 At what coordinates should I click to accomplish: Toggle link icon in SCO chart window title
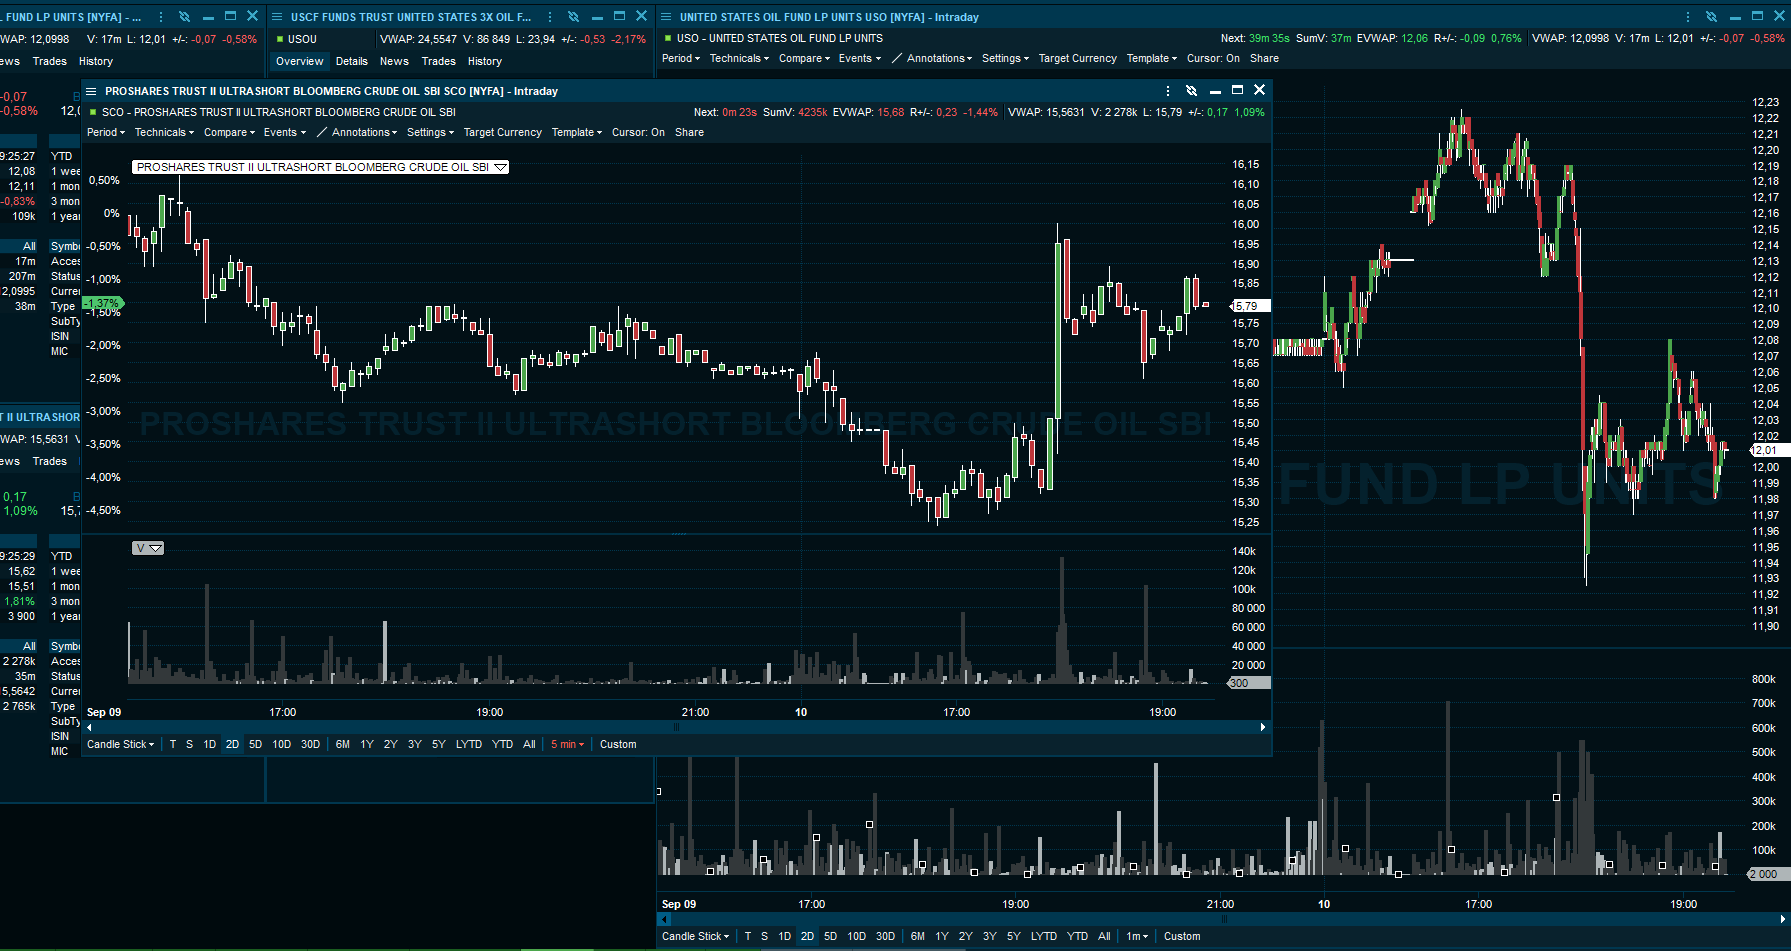click(x=1191, y=91)
